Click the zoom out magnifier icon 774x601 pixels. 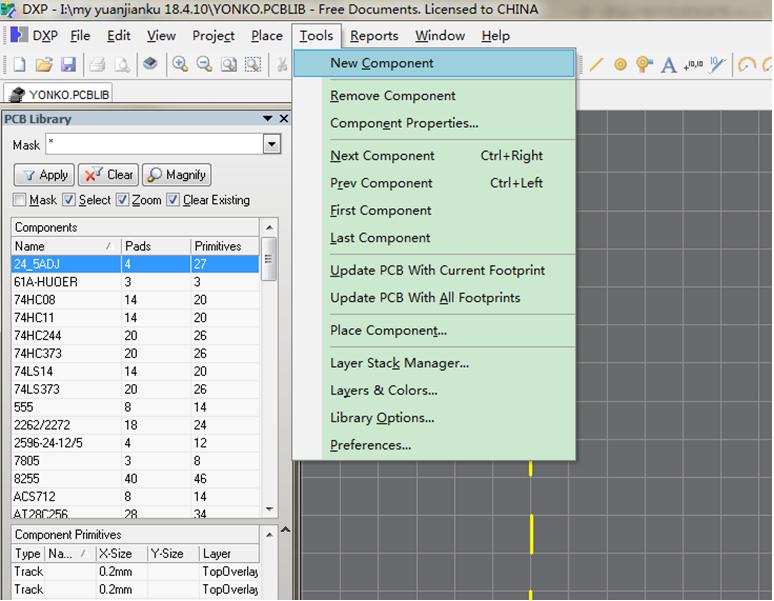pos(204,65)
